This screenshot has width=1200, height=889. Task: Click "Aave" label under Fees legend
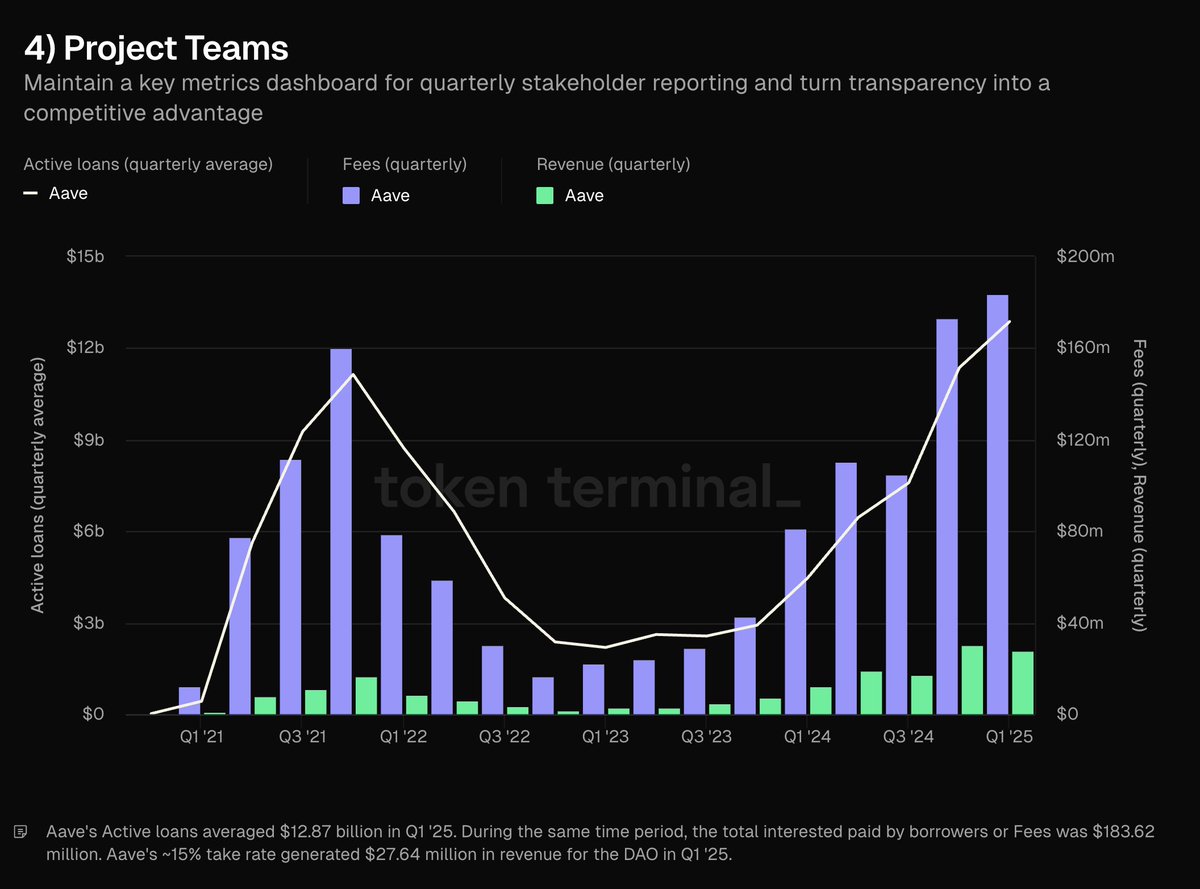390,196
